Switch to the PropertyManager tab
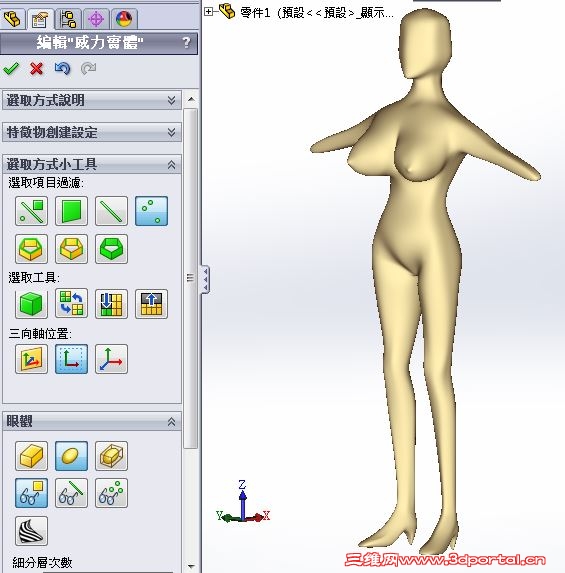The width and height of the screenshot is (565, 573). click(x=40, y=19)
